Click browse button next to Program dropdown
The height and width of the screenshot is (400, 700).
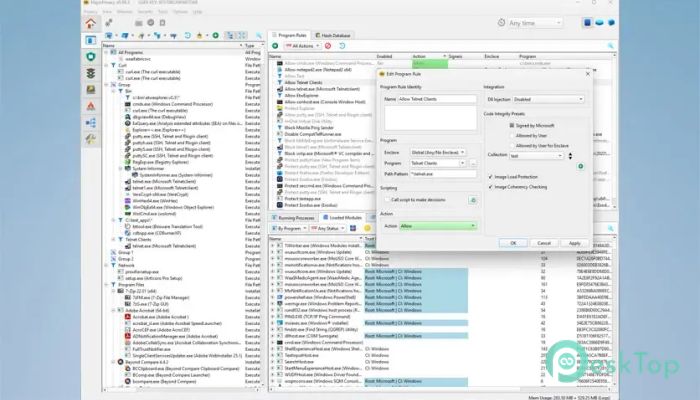click(x=473, y=163)
